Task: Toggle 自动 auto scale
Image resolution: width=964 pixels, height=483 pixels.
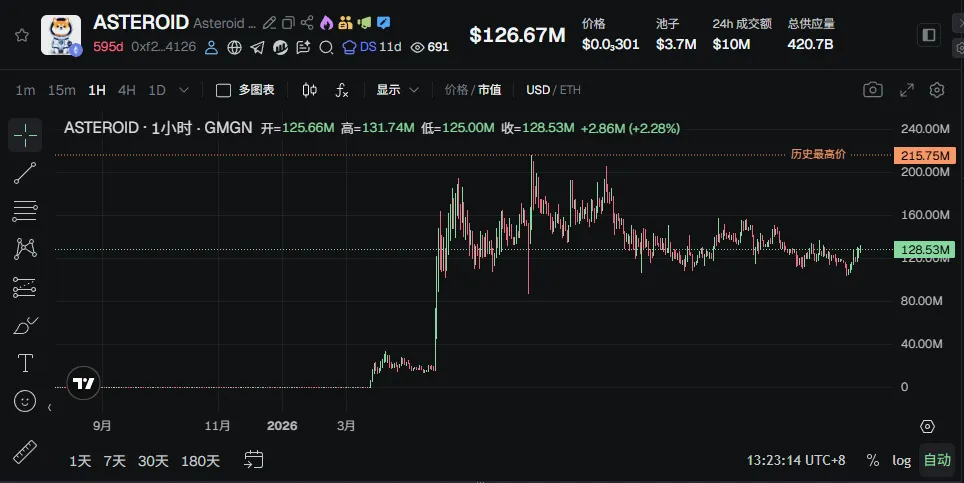Action: coord(937,460)
